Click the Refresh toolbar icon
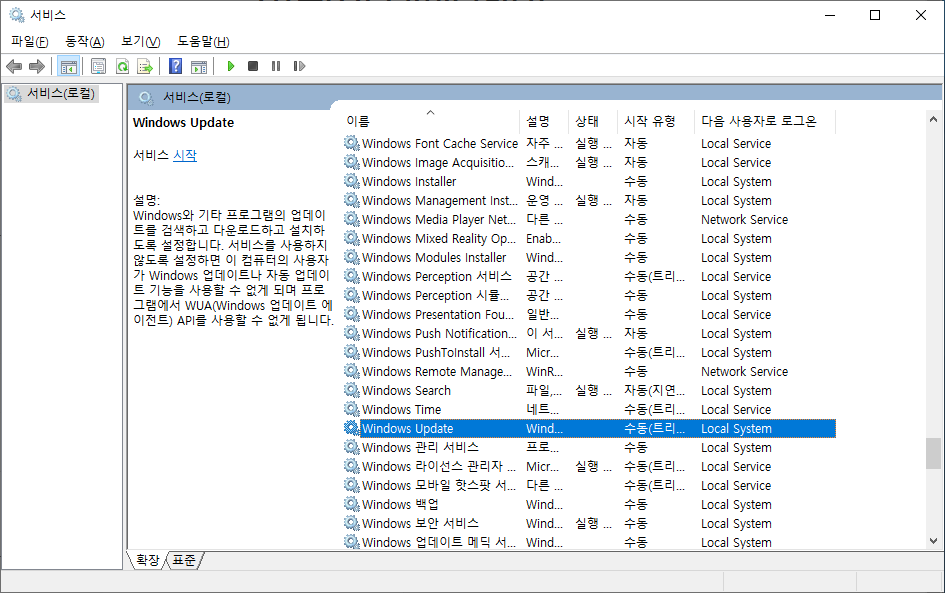Image resolution: width=945 pixels, height=593 pixels. click(x=122, y=66)
